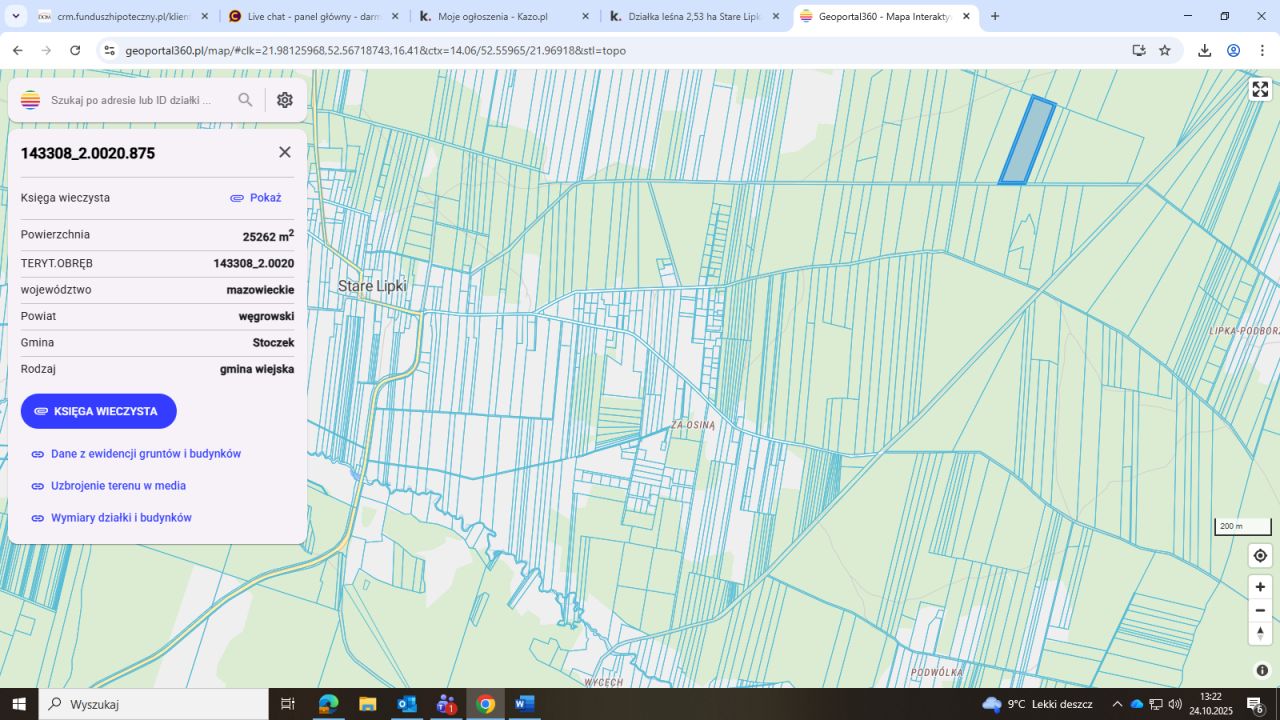Open Word from taskbar
This screenshot has height=720, width=1280.
(x=524, y=704)
